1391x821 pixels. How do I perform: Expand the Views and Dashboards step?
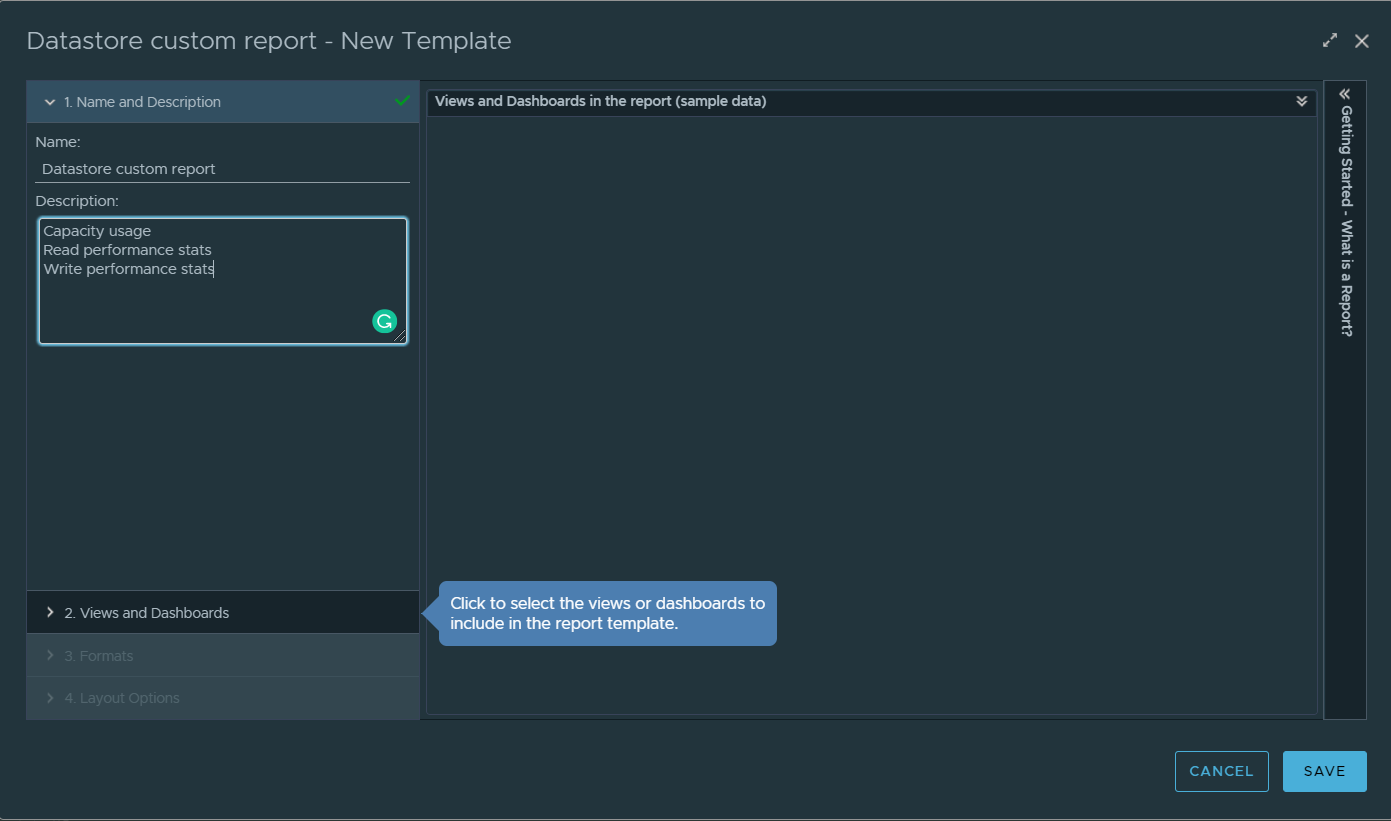(x=49, y=611)
